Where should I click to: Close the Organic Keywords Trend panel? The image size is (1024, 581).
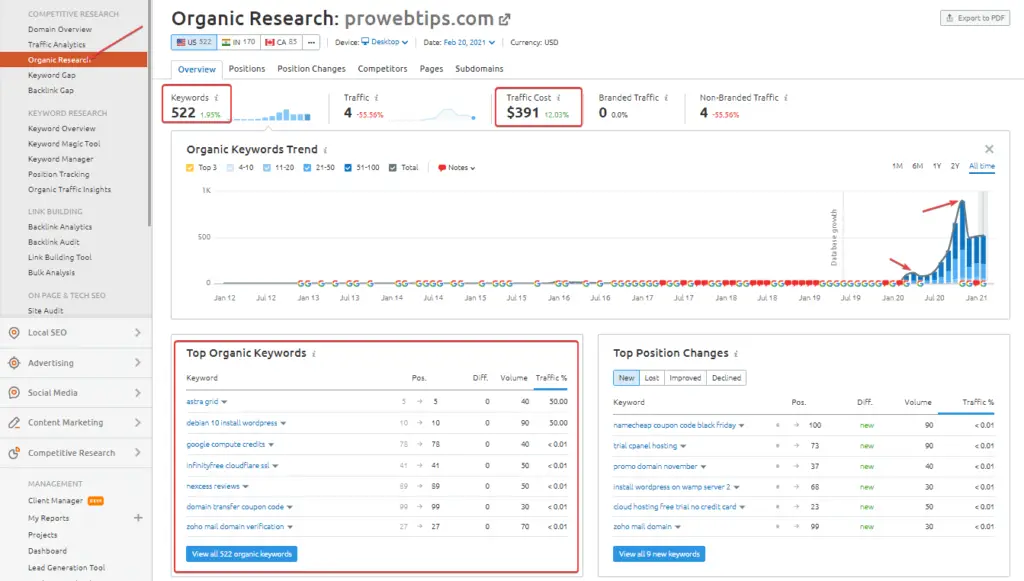(x=989, y=149)
